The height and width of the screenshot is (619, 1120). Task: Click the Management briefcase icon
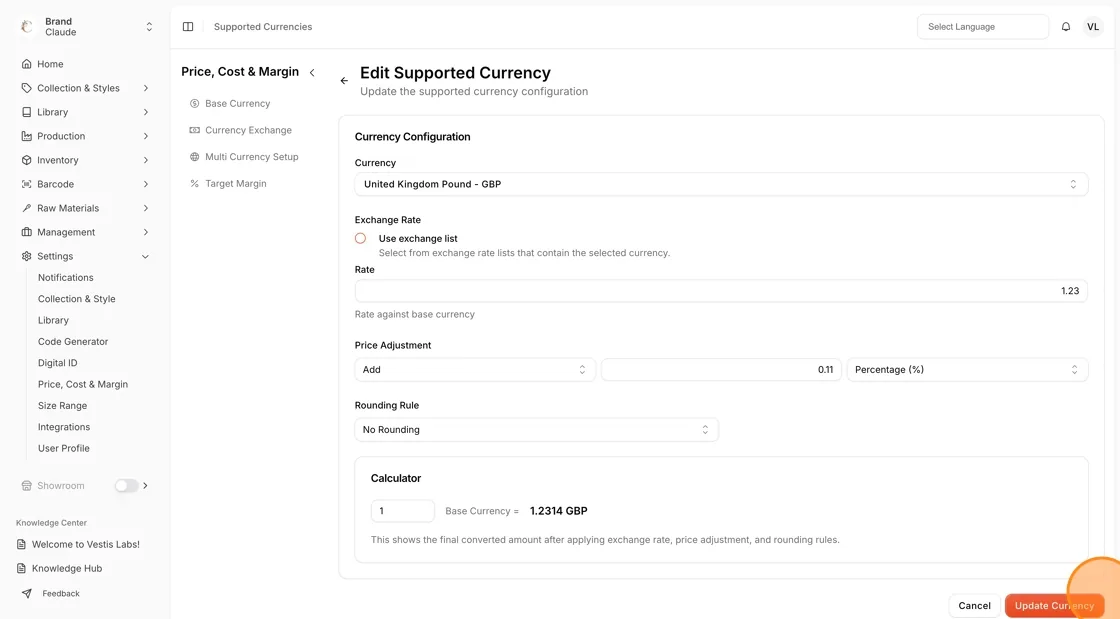(x=26, y=232)
